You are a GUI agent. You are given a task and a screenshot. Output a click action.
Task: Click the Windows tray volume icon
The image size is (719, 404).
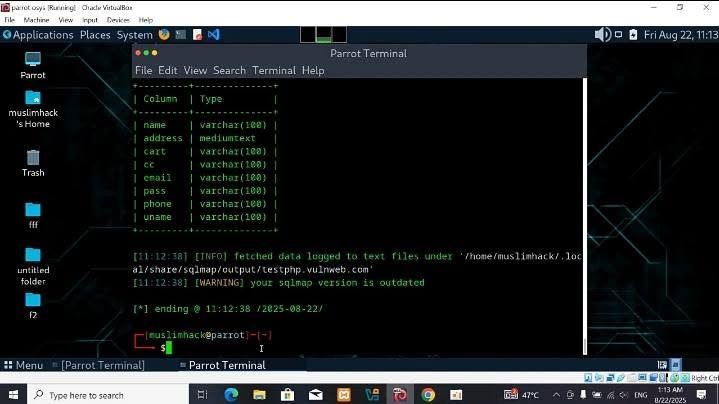pos(624,395)
